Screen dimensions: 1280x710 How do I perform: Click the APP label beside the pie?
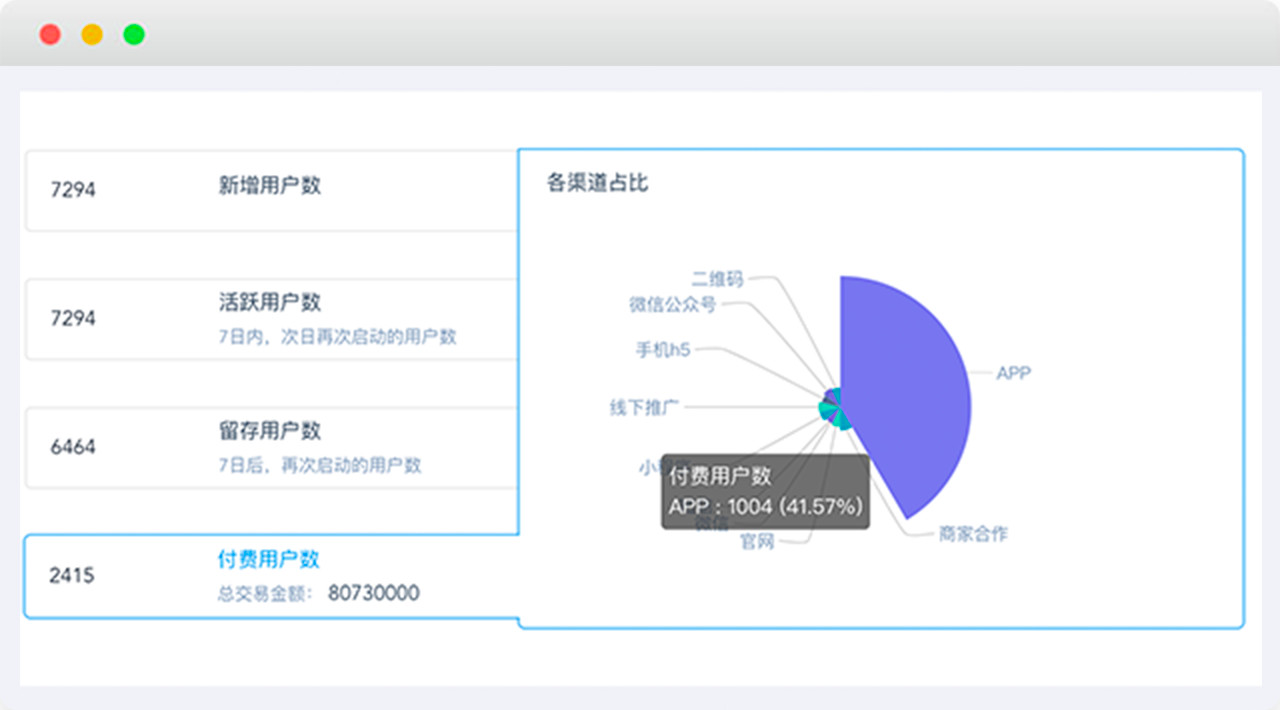pyautogui.click(x=1013, y=373)
